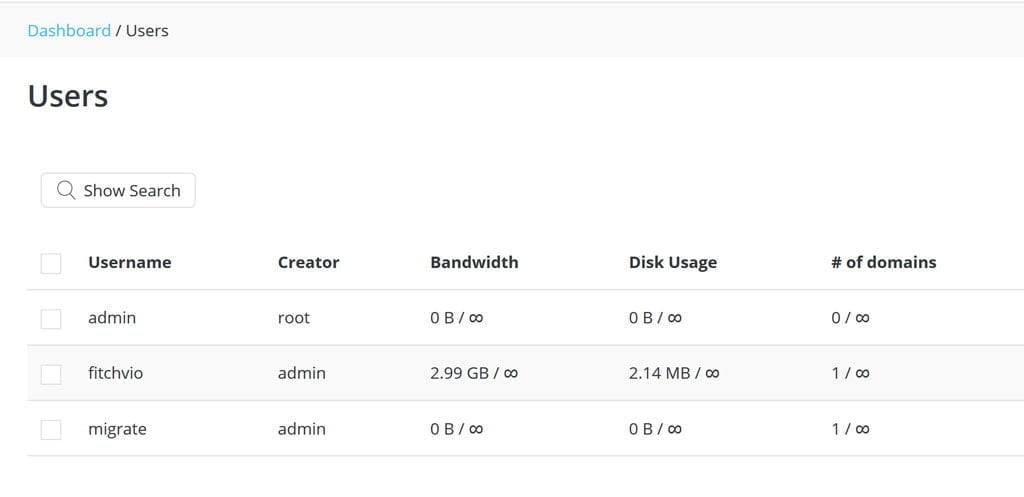This screenshot has height=497, width=1024.
Task: Open the fitchvio username entry
Action: pos(116,374)
